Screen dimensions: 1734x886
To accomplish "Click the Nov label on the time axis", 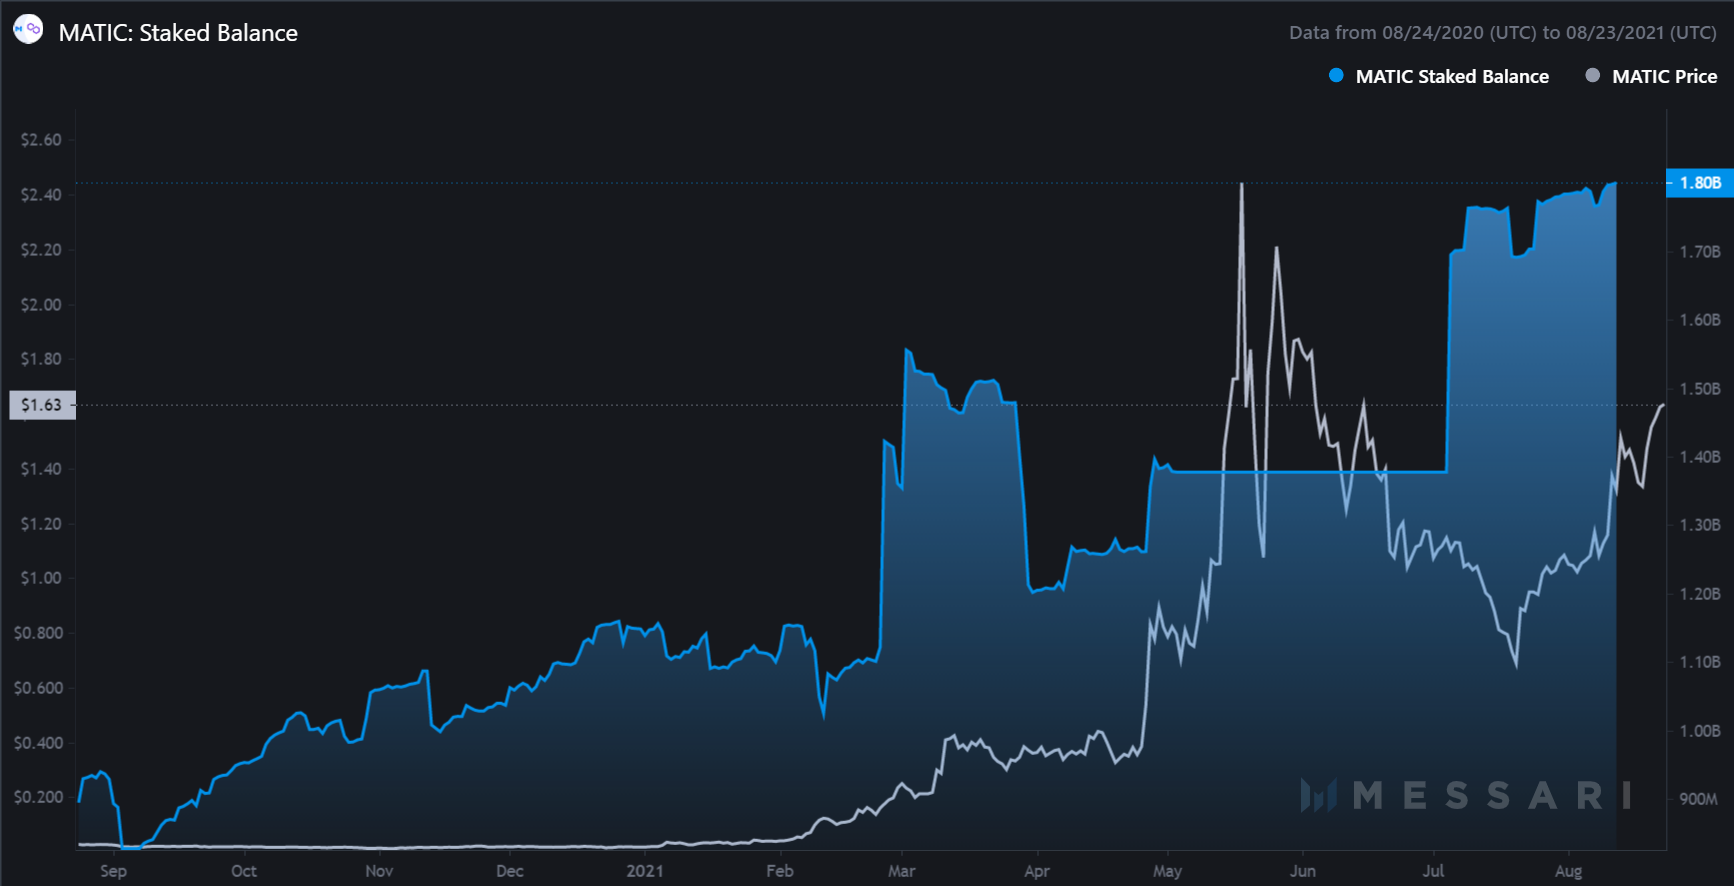I will (379, 871).
